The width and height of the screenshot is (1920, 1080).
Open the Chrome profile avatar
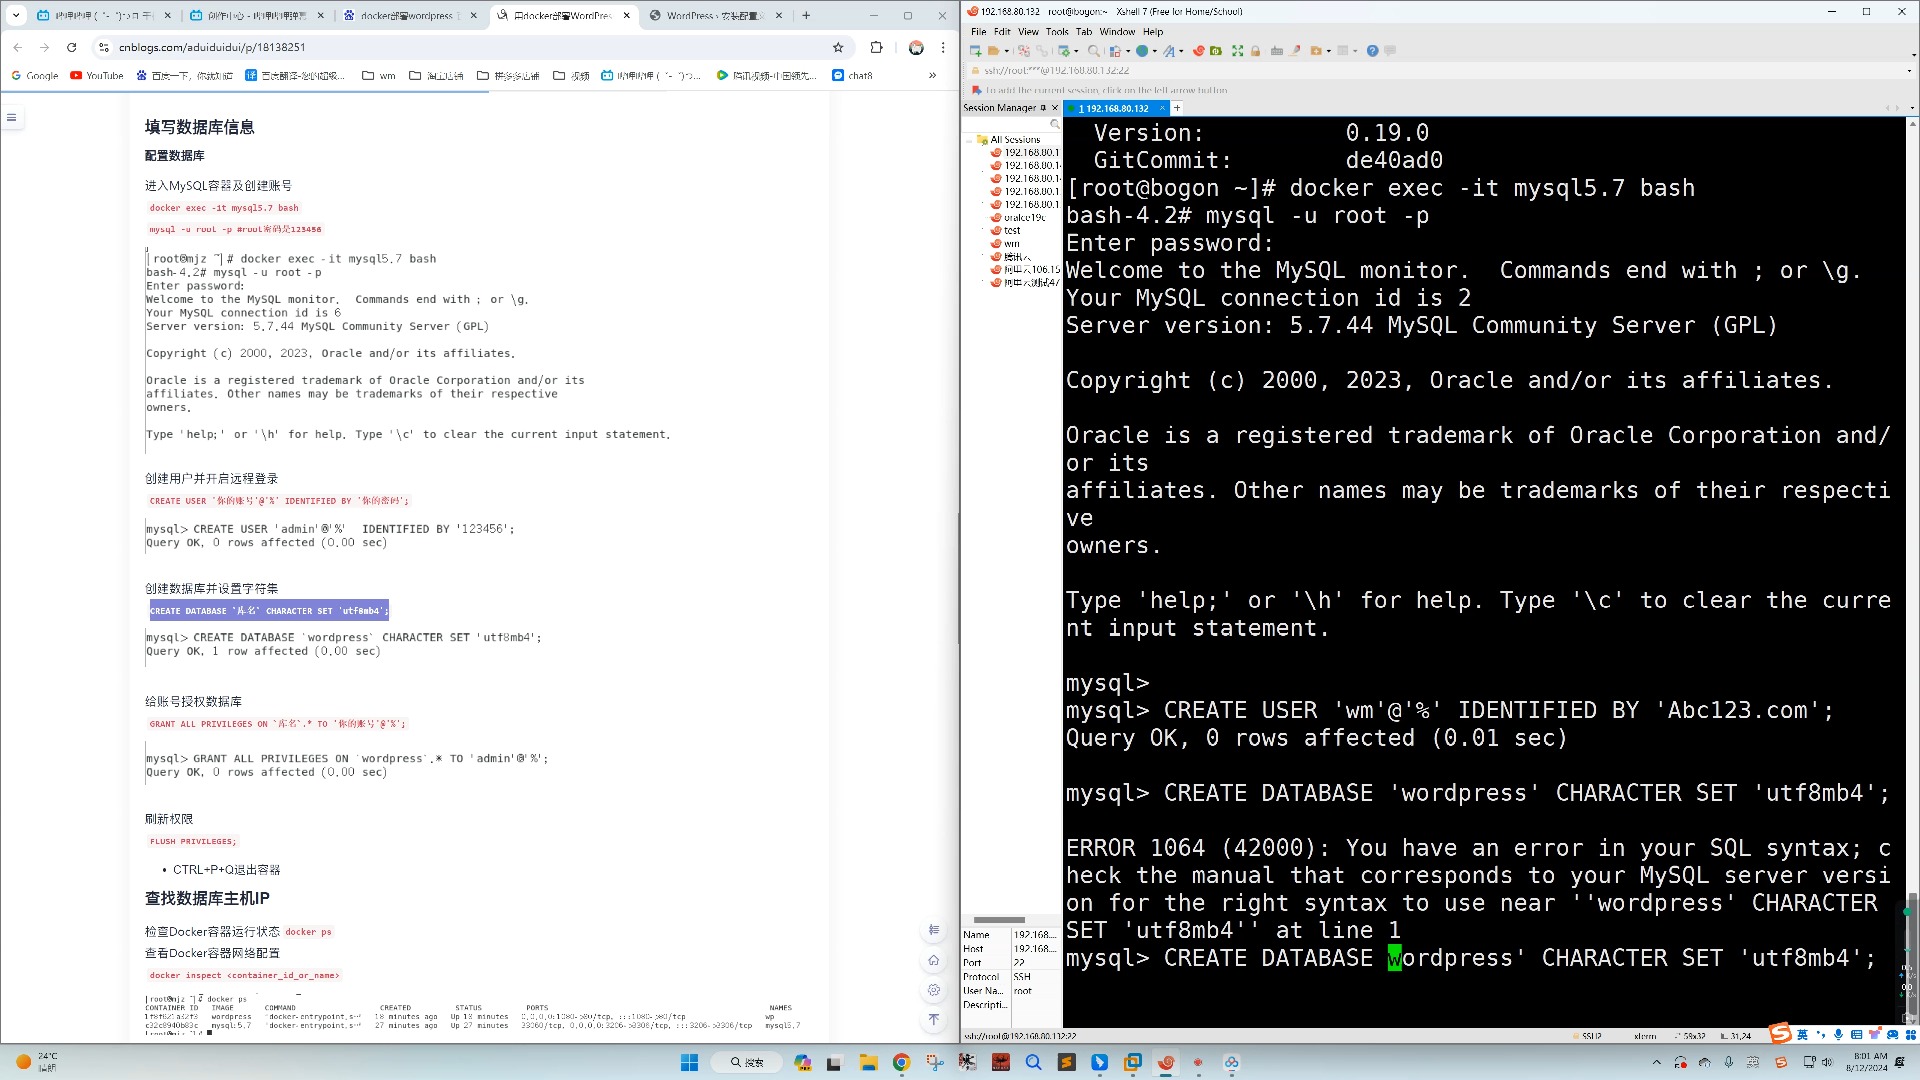click(x=916, y=47)
